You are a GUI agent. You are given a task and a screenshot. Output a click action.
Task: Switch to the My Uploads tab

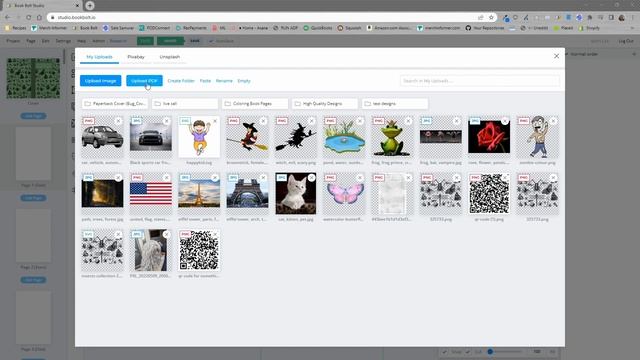pos(100,57)
